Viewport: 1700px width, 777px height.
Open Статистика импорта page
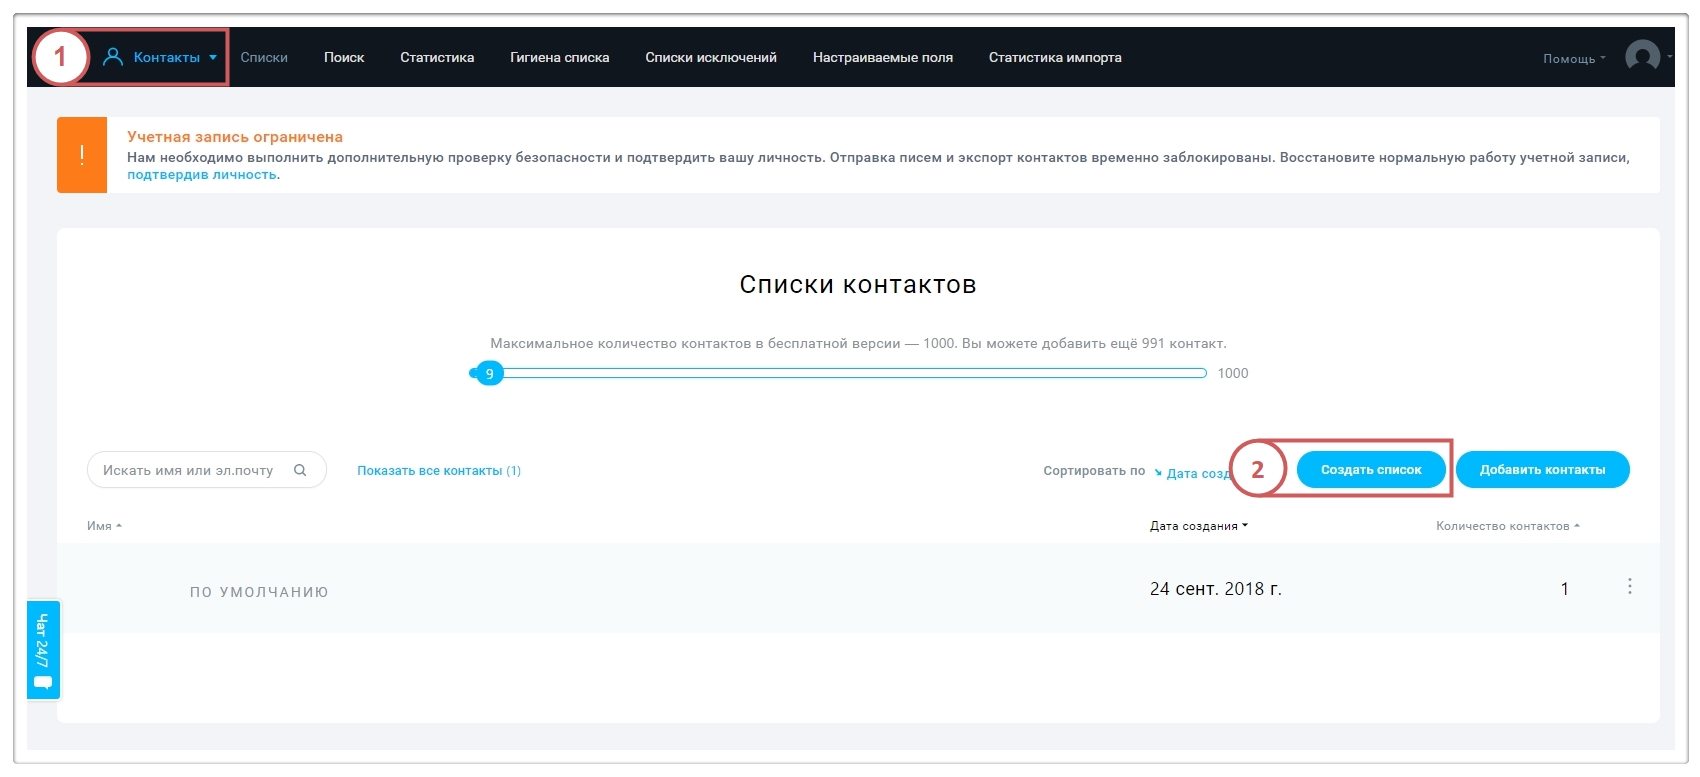click(x=1054, y=58)
